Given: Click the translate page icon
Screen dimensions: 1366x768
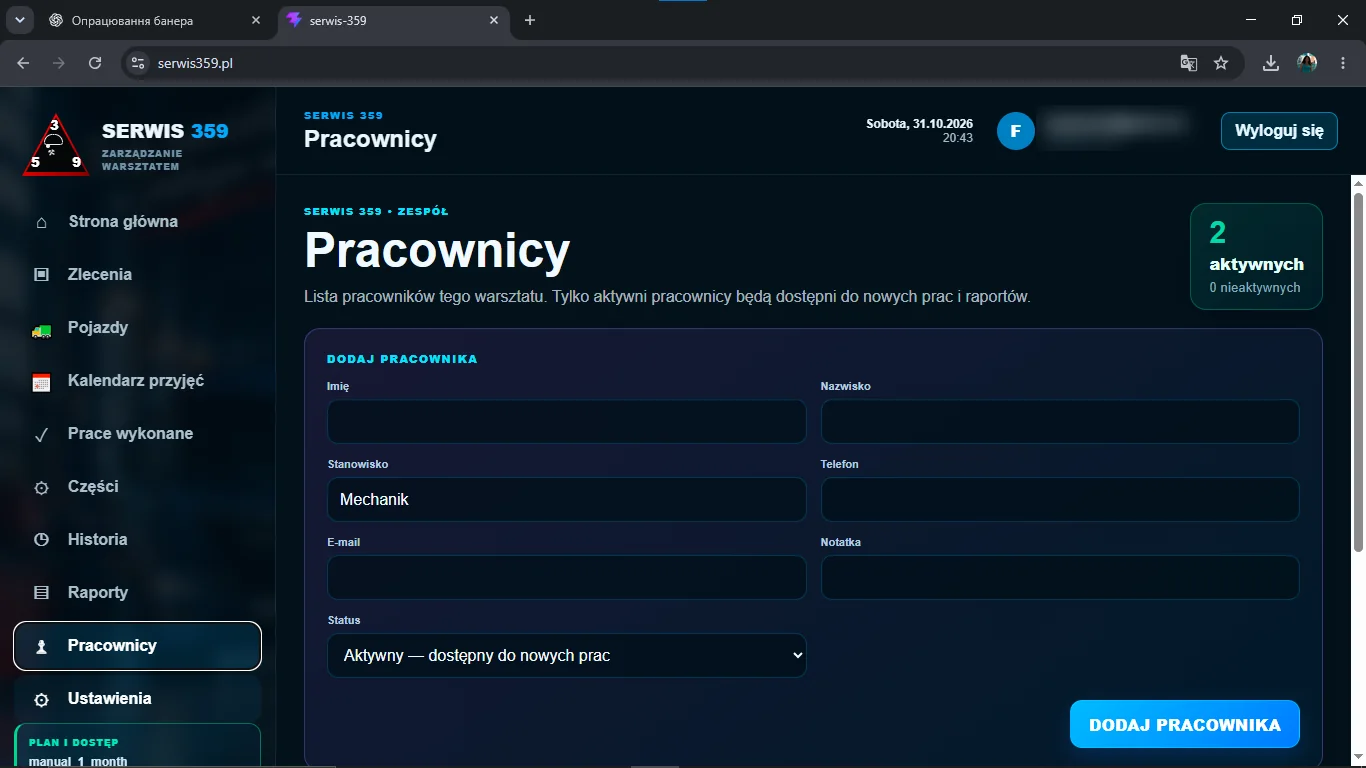Looking at the screenshot, I should (1188, 63).
